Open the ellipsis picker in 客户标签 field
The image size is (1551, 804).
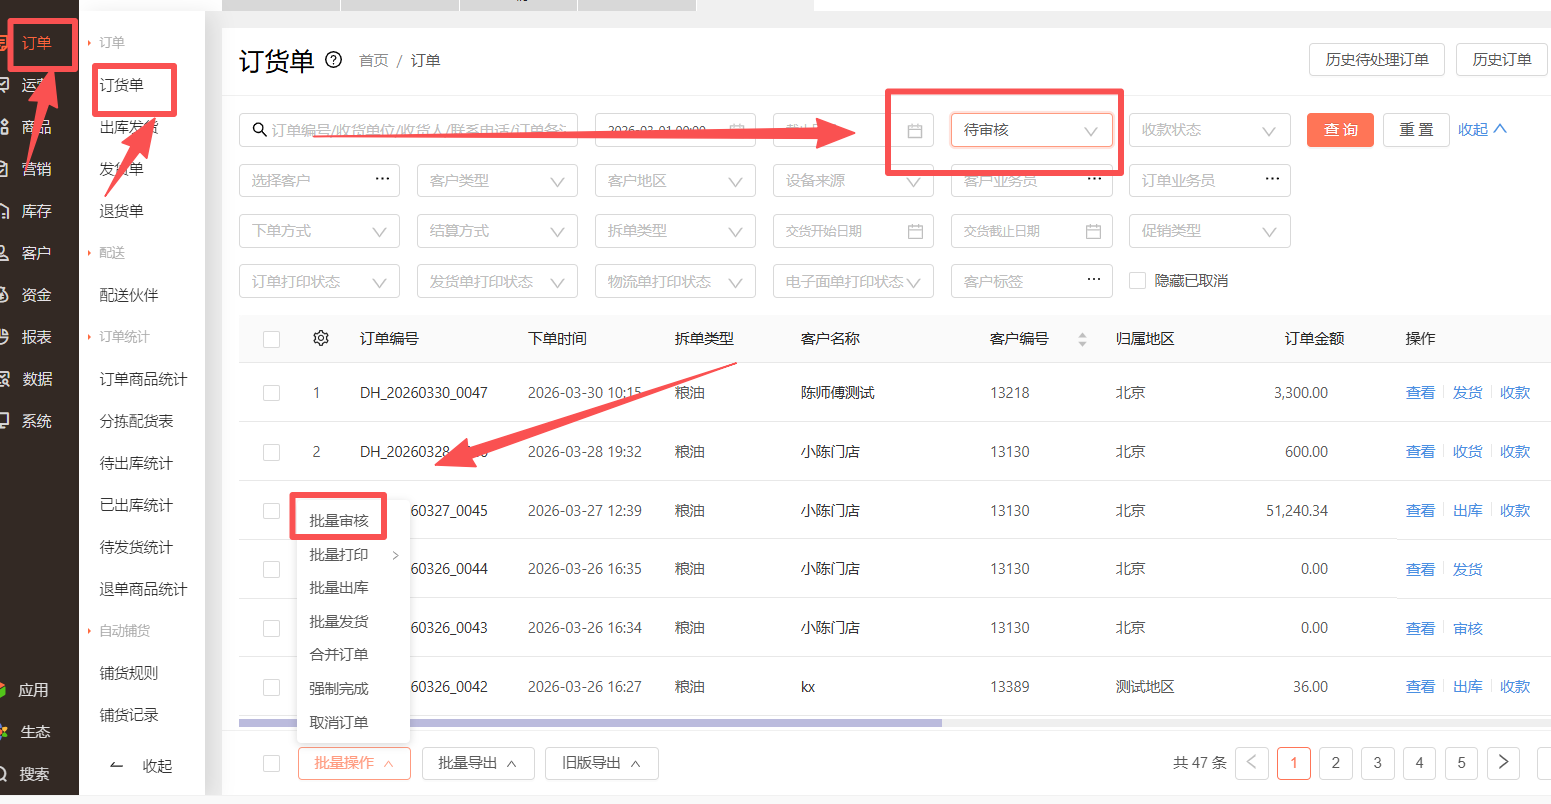click(1094, 280)
